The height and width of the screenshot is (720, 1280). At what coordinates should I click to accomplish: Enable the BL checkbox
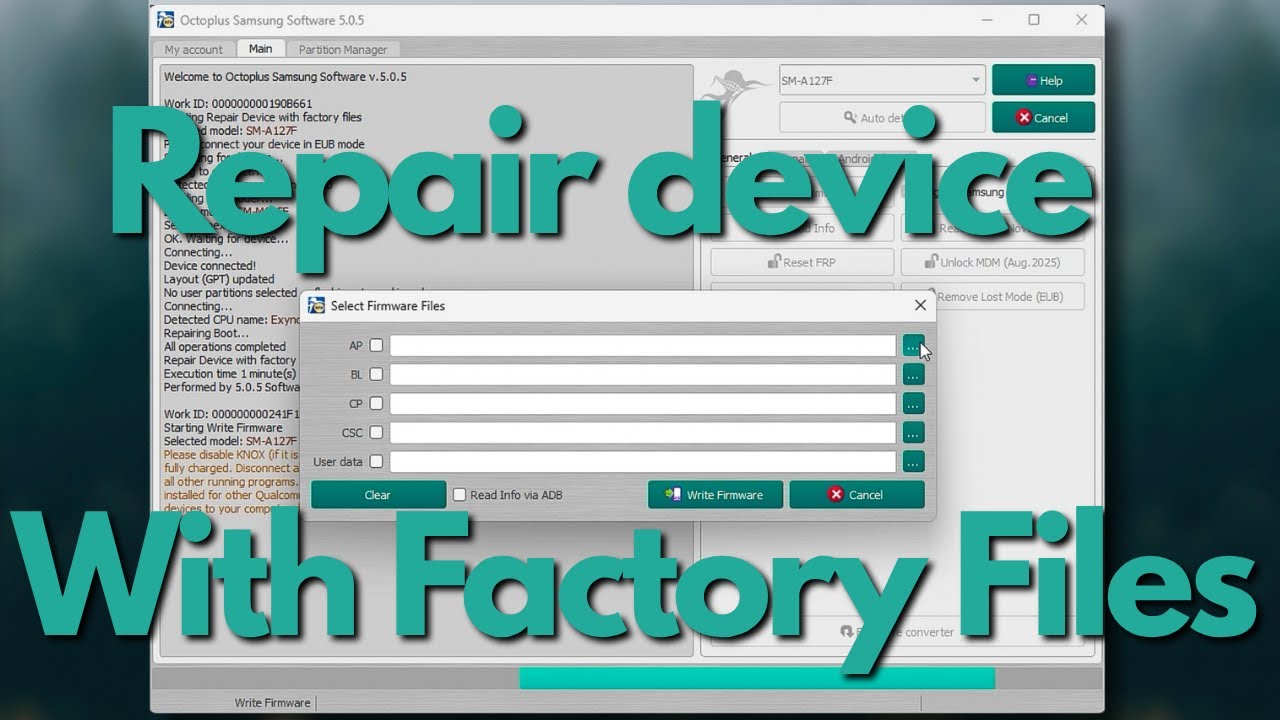(376, 374)
